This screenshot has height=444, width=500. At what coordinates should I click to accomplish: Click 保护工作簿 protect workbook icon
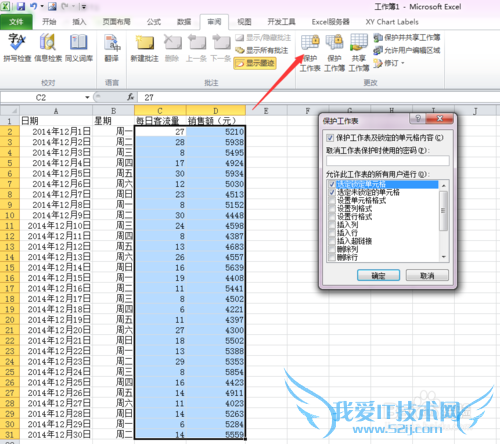tap(334, 53)
